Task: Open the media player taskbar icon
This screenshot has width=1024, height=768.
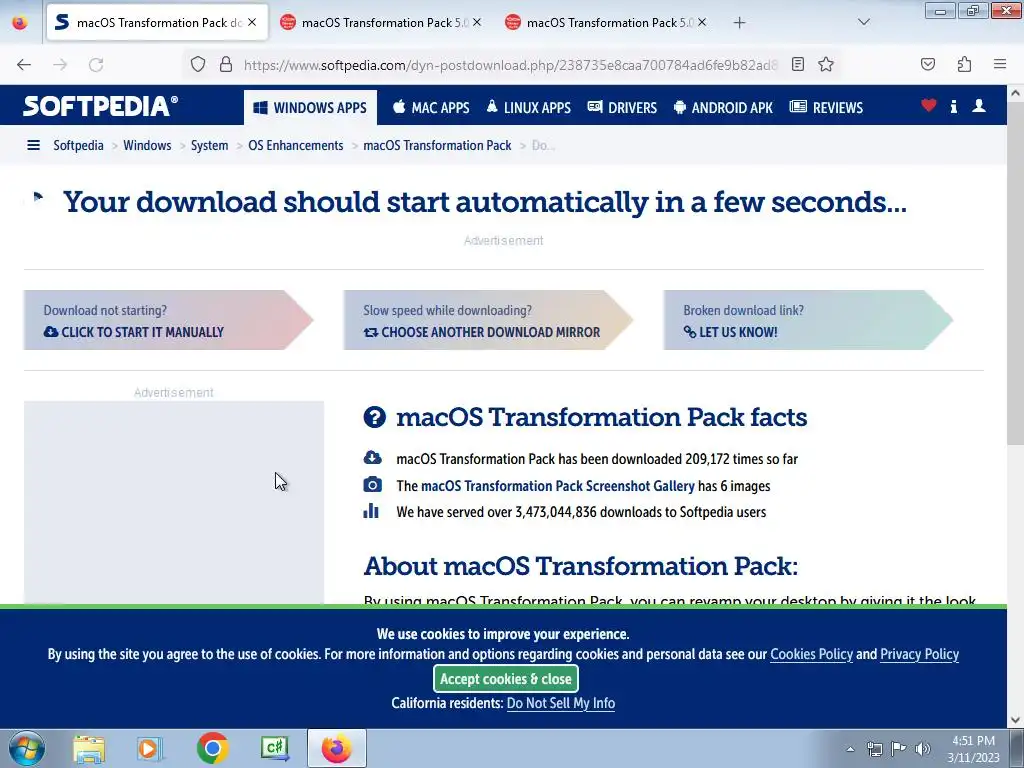Action: (150, 748)
